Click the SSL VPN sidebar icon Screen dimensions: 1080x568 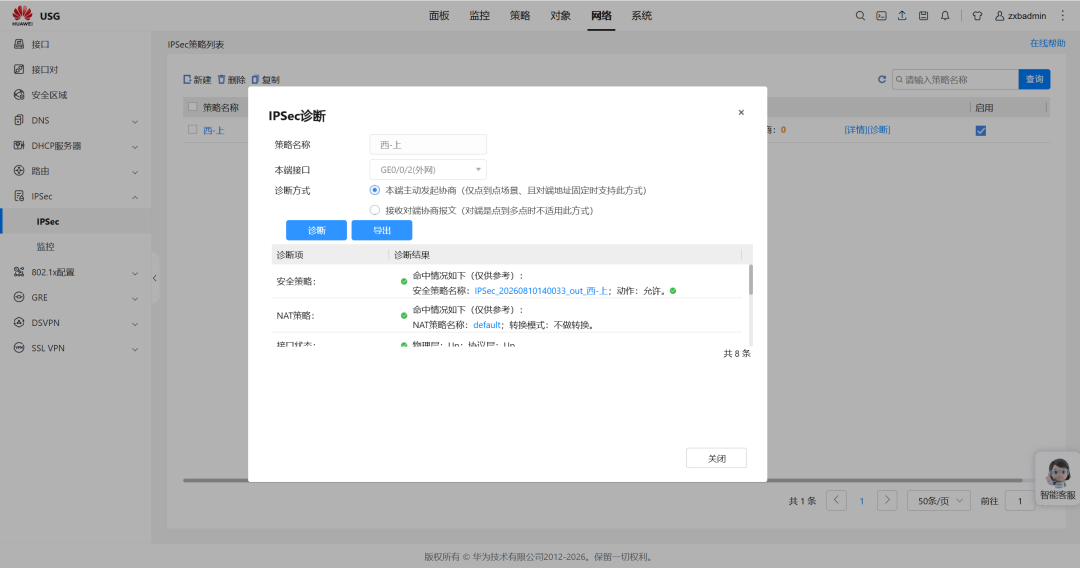19,348
